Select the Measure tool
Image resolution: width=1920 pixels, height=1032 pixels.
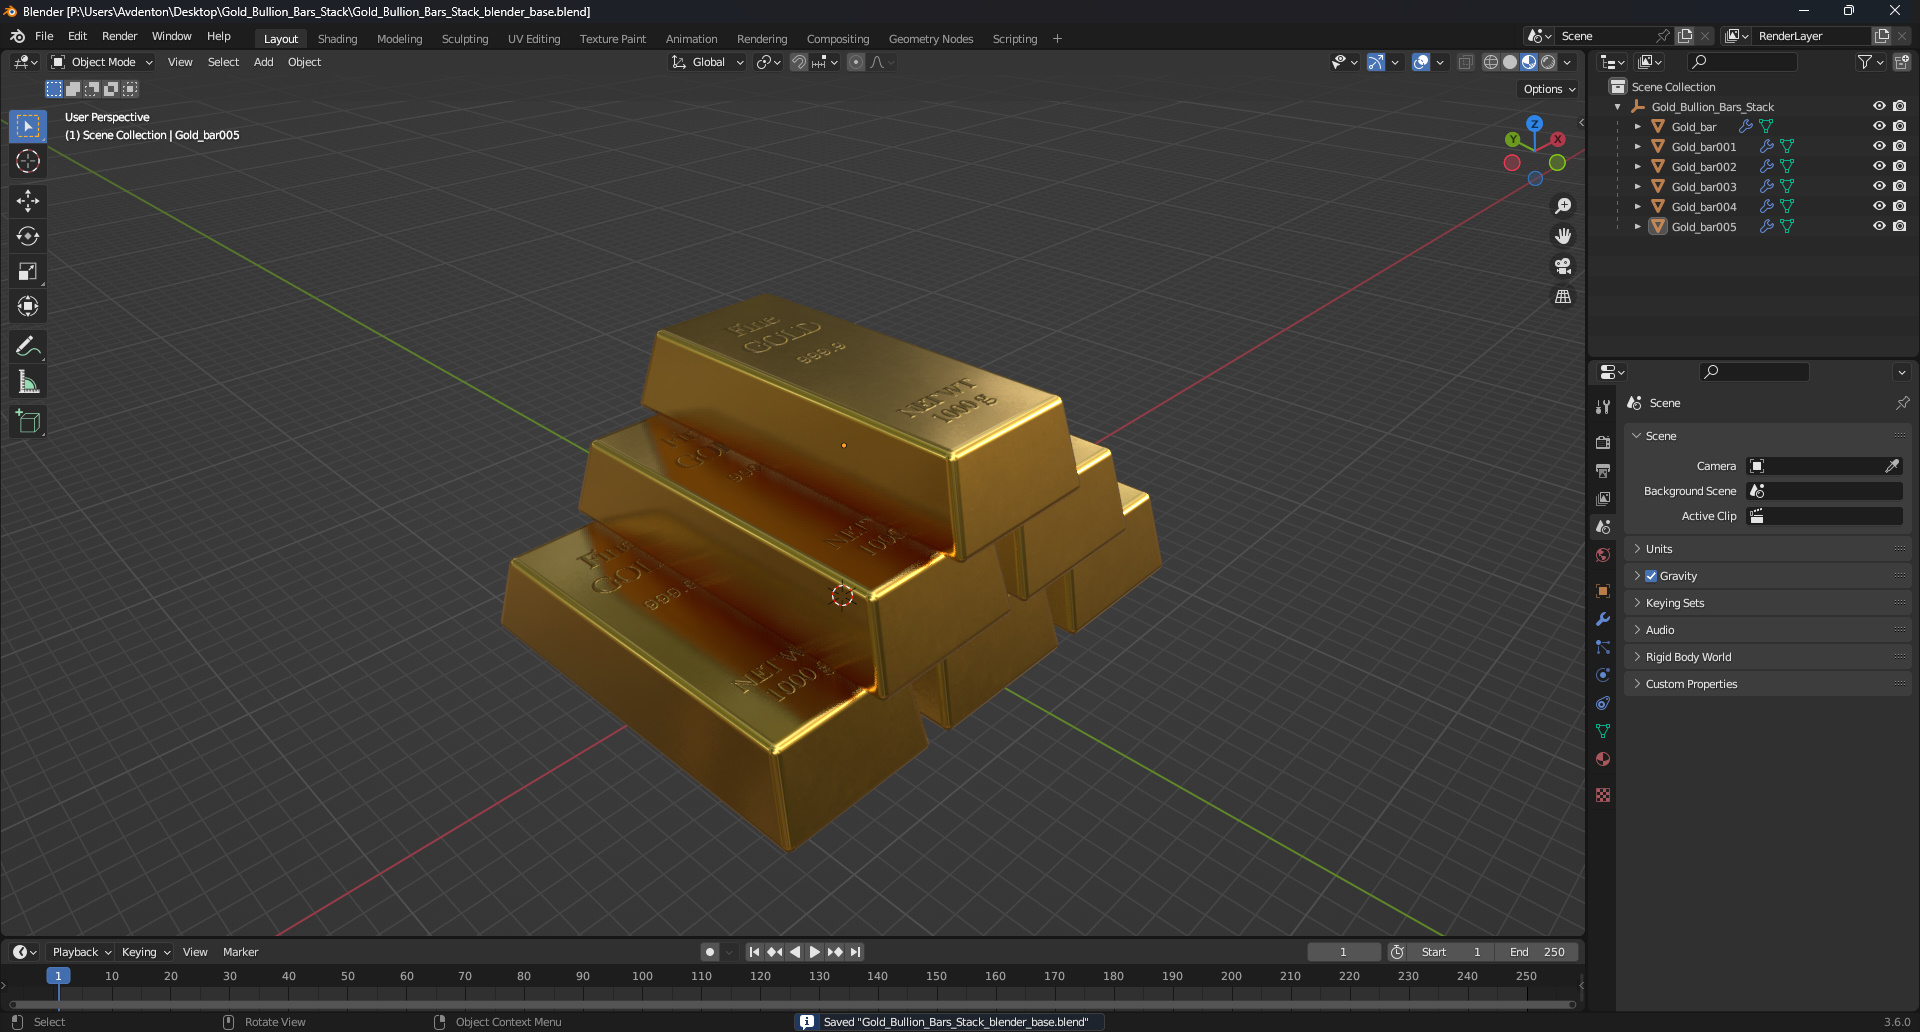[x=28, y=382]
